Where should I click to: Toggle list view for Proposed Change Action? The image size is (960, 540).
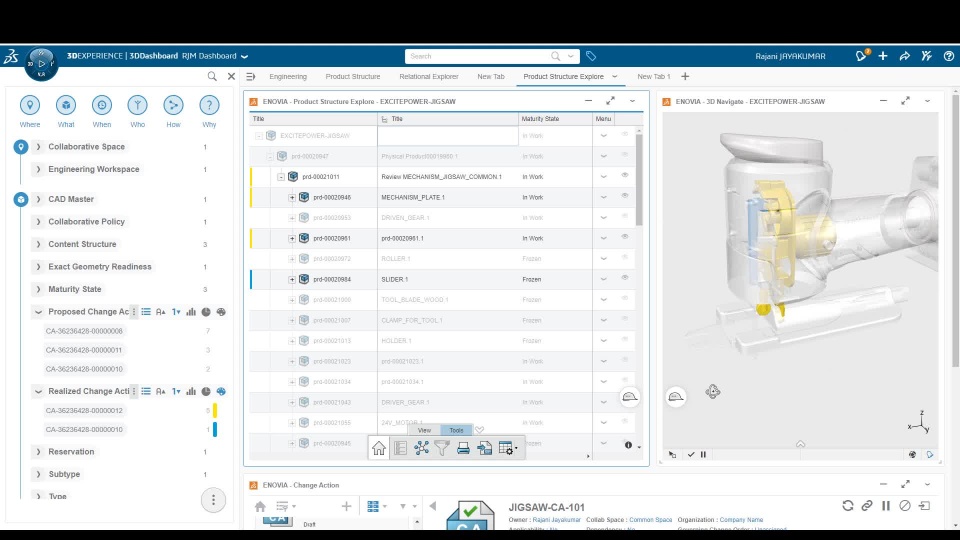coord(146,312)
